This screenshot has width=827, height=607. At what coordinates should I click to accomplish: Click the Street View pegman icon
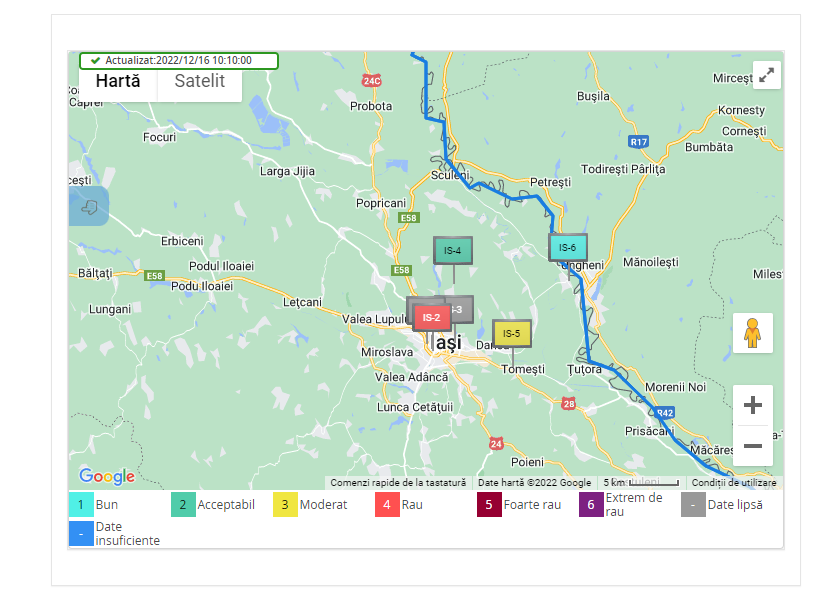pyautogui.click(x=753, y=333)
